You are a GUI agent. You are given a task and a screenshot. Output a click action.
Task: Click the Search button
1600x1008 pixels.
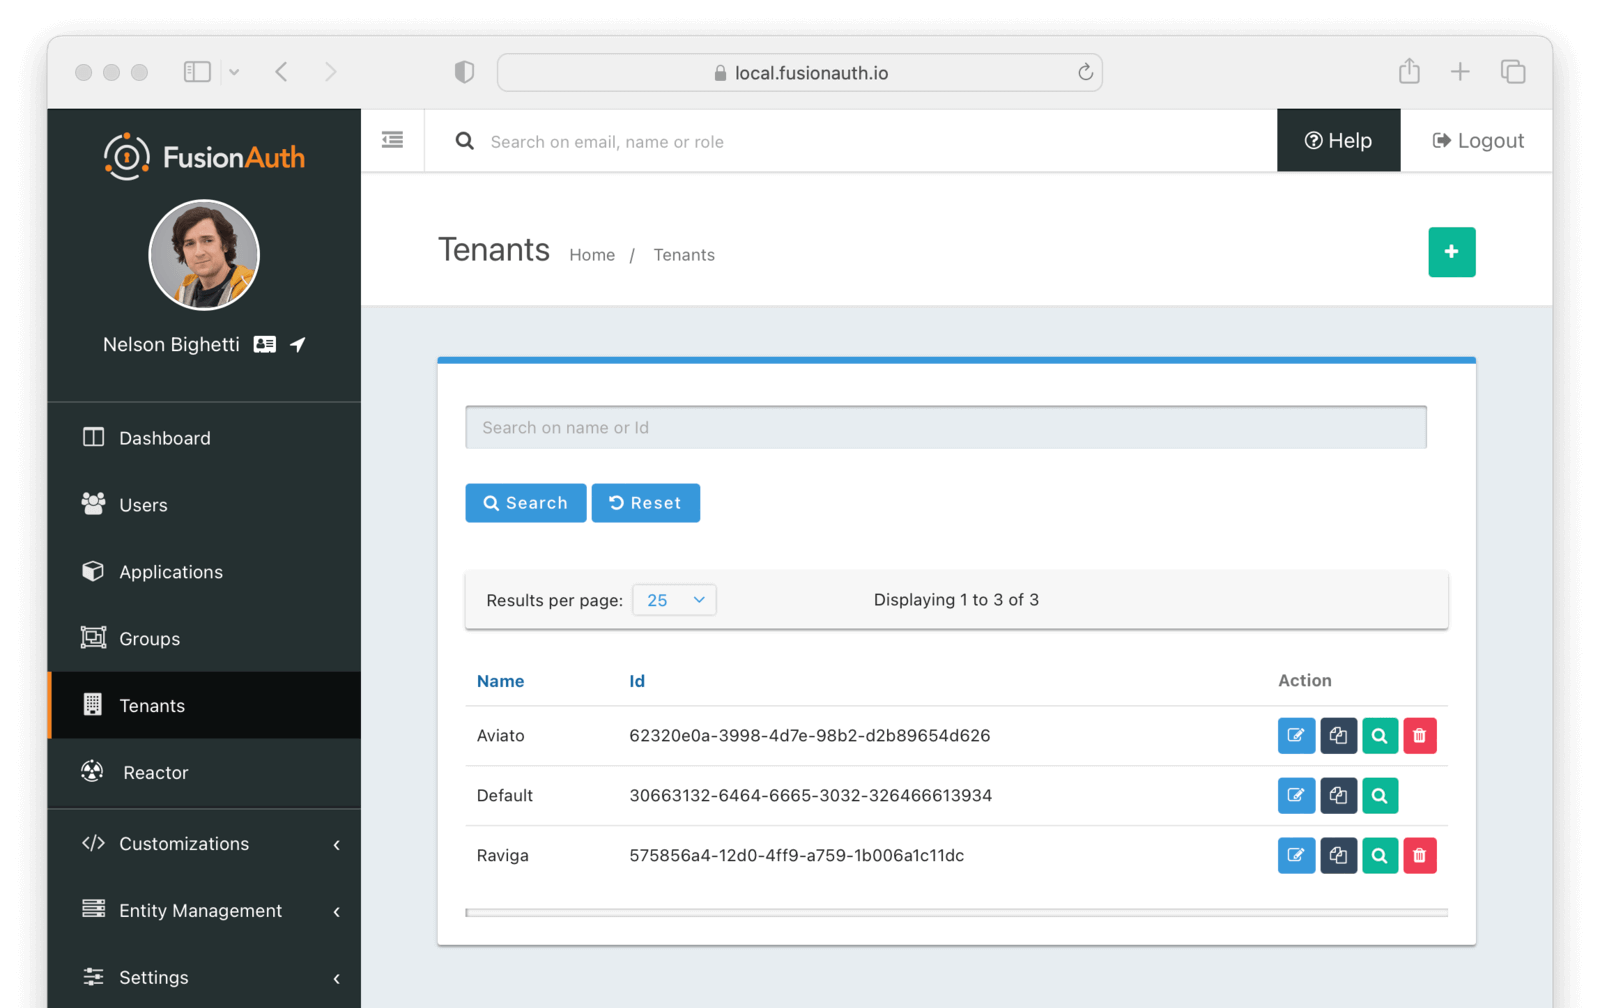[x=526, y=503]
